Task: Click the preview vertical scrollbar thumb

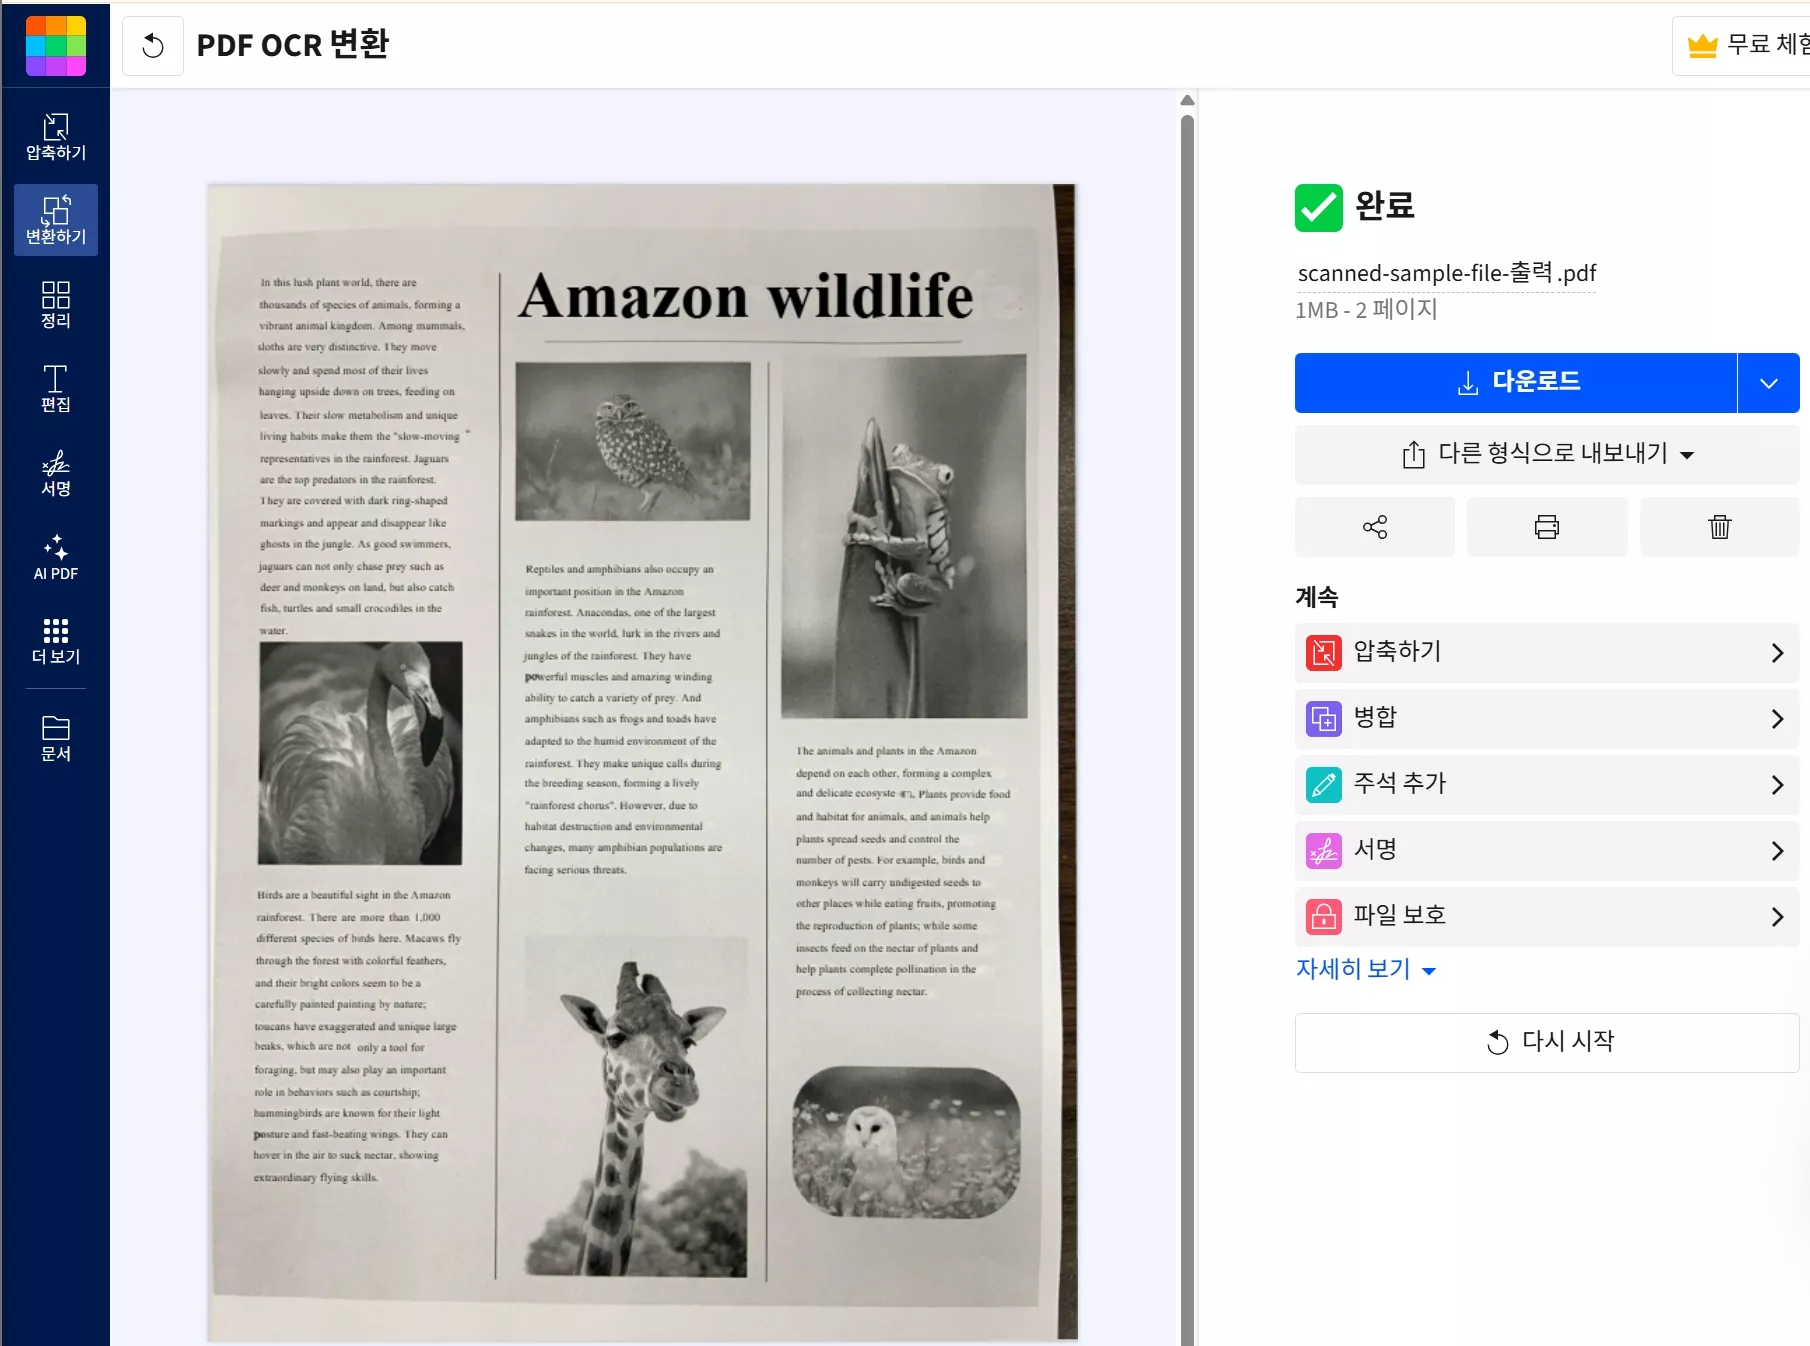Action: (x=1187, y=730)
